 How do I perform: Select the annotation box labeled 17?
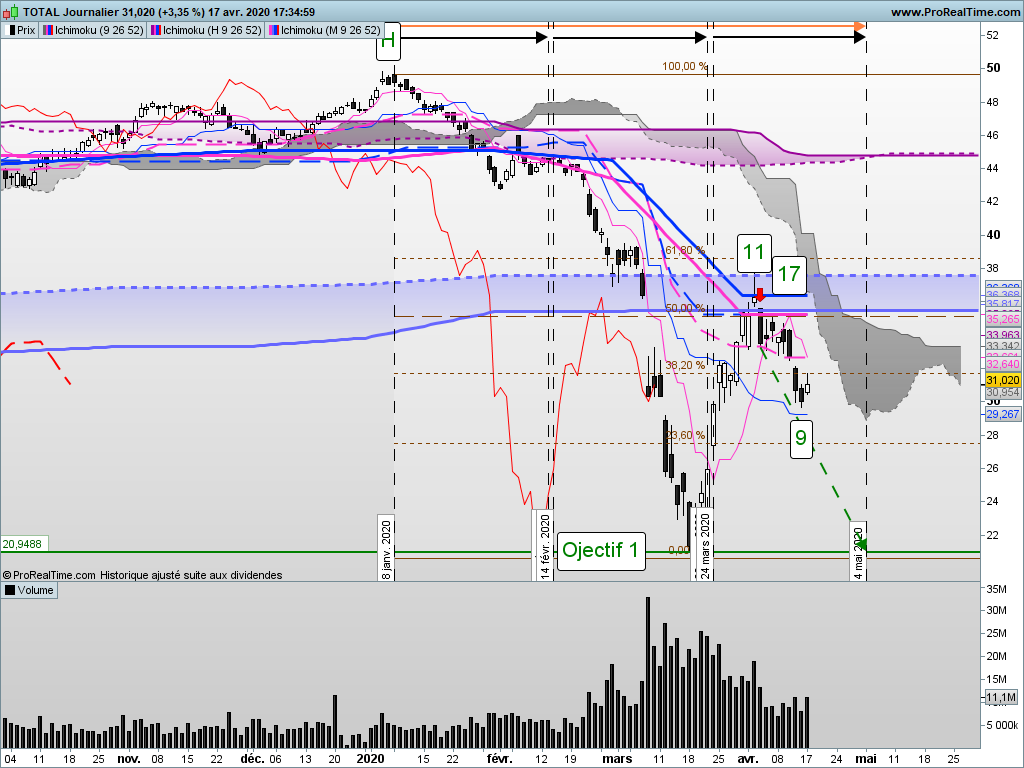790,274
